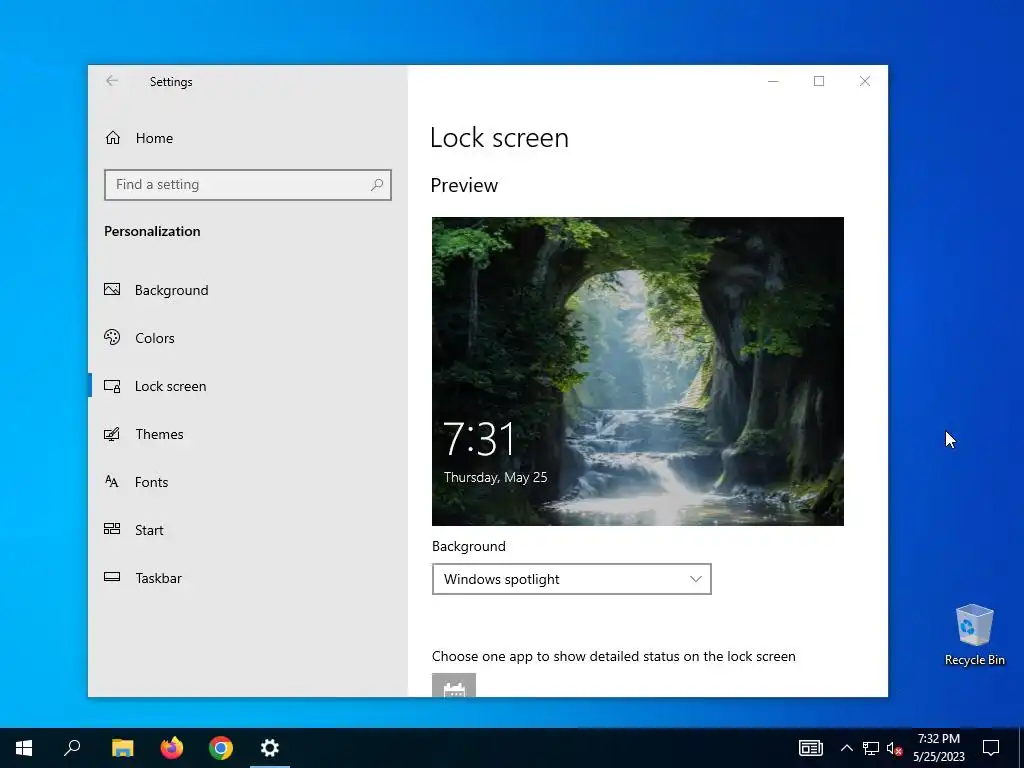Click the Lock screen page title
Image resolution: width=1024 pixels, height=768 pixels.
point(500,138)
